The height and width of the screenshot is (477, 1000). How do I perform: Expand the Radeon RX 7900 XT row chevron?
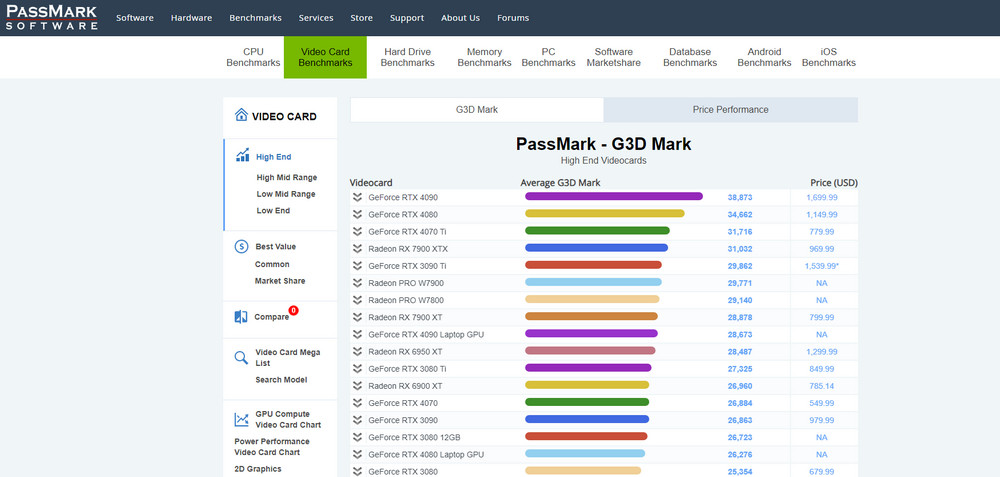(x=357, y=317)
